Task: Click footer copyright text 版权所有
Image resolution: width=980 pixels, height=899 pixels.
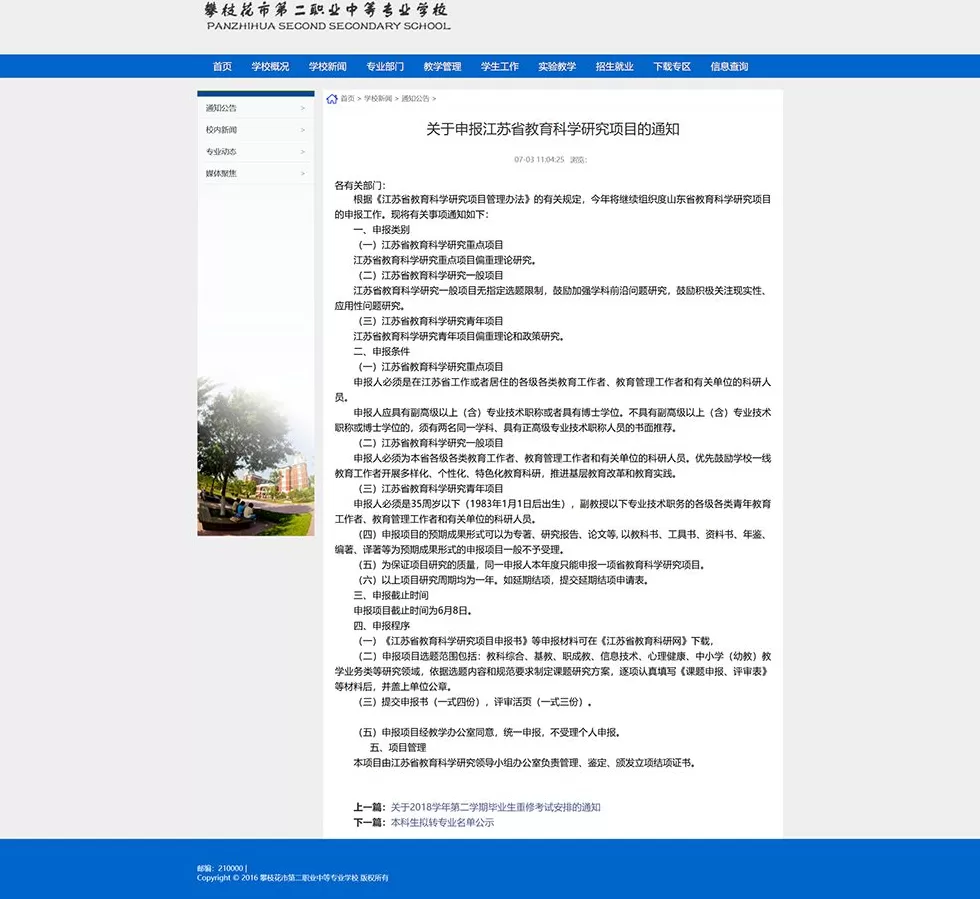Action: pyautogui.click(x=374, y=878)
